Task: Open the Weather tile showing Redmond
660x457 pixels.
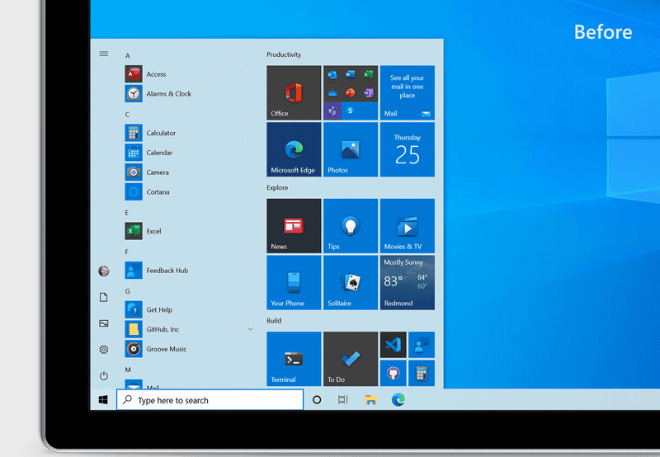Action: click(x=407, y=282)
